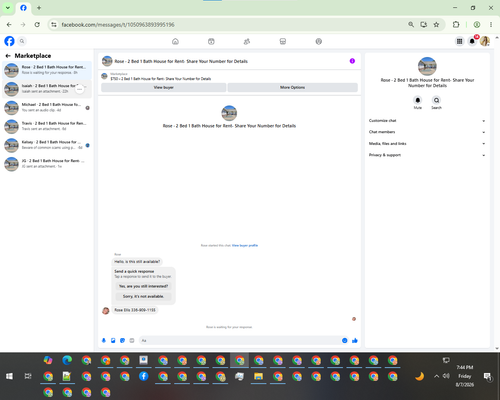This screenshot has height=400, width=500.
Task: Click the zoom magnifier icon in the address bar
Action: [x=411, y=24]
